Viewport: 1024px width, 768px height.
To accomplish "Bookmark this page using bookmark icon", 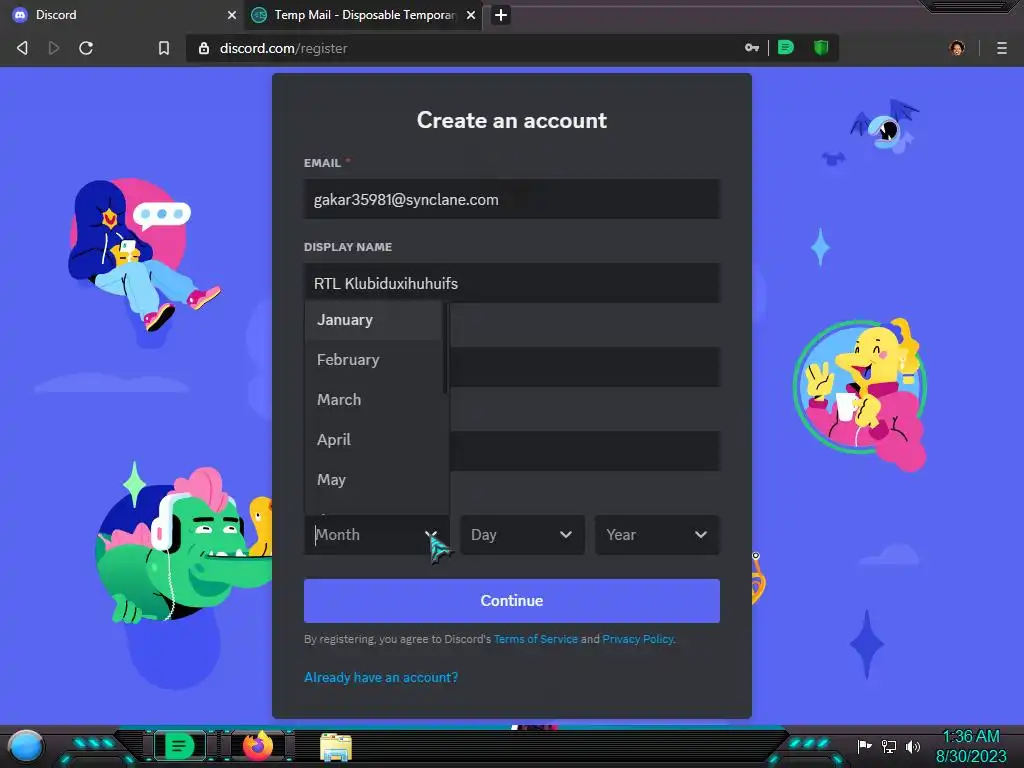I will (x=164, y=48).
